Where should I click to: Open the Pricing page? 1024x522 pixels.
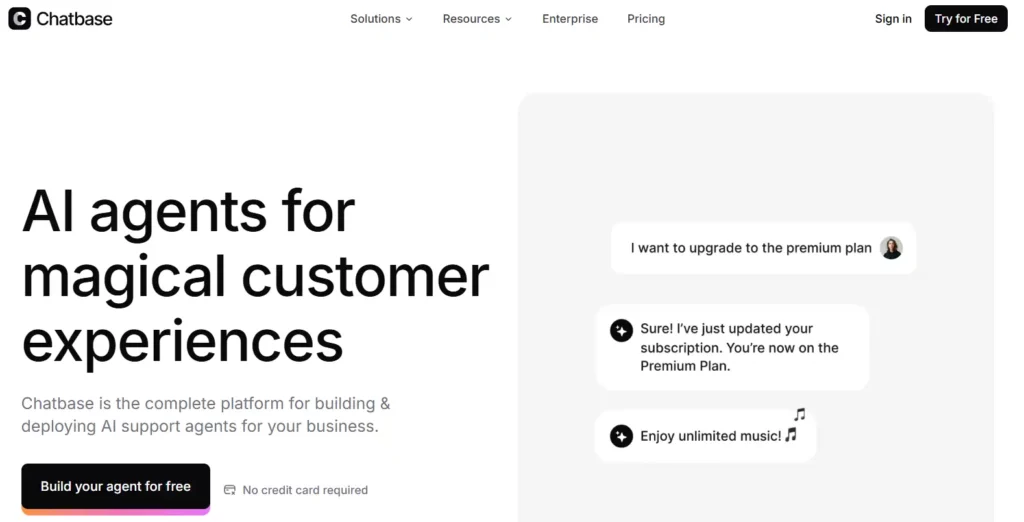[646, 19]
